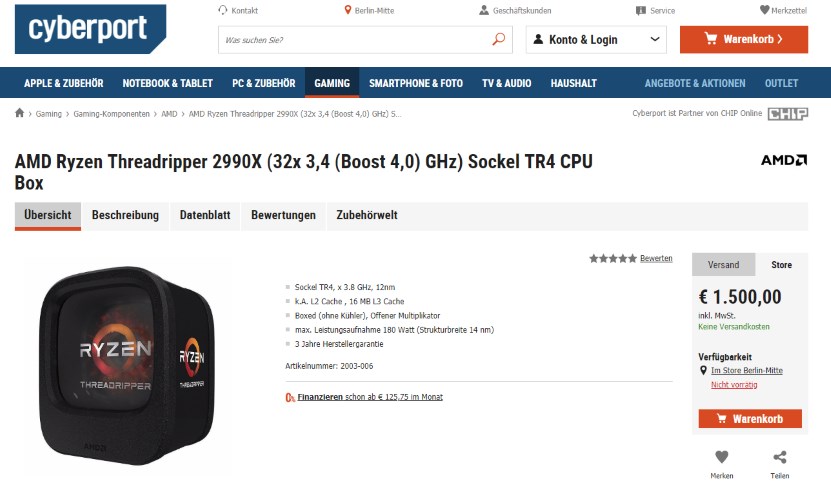Open the CHIP partner logo
This screenshot has height=492, width=831.
(788, 113)
